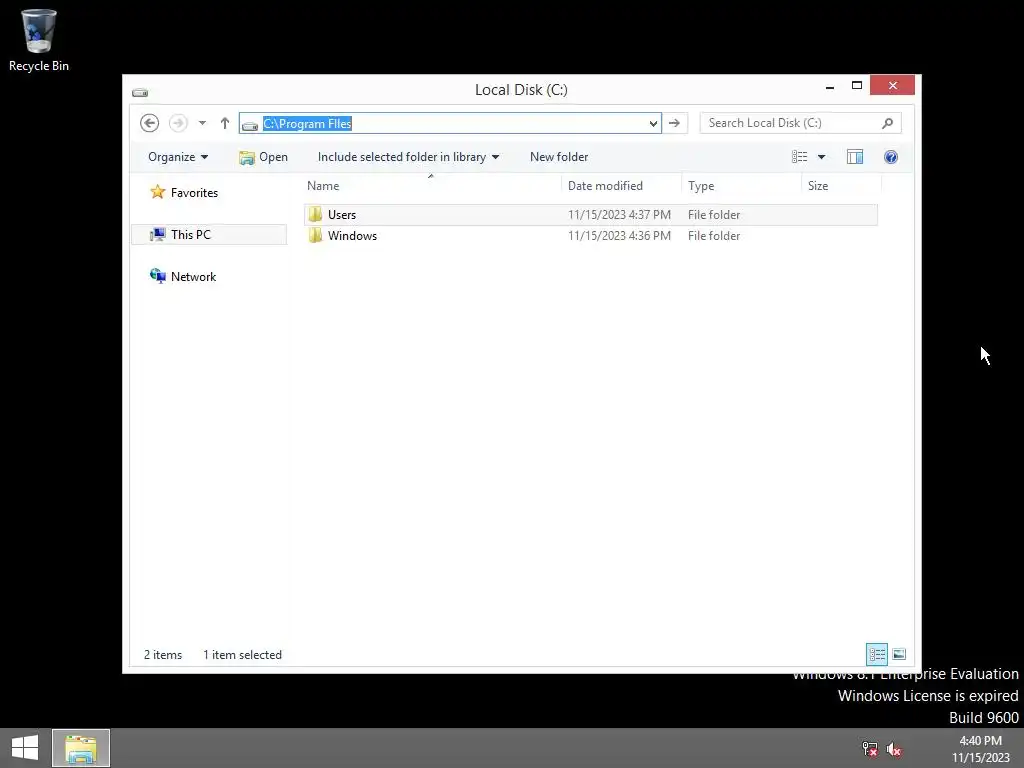1024x768 pixels.
Task: Switch to Details view in the status bar
Action: [876, 654]
